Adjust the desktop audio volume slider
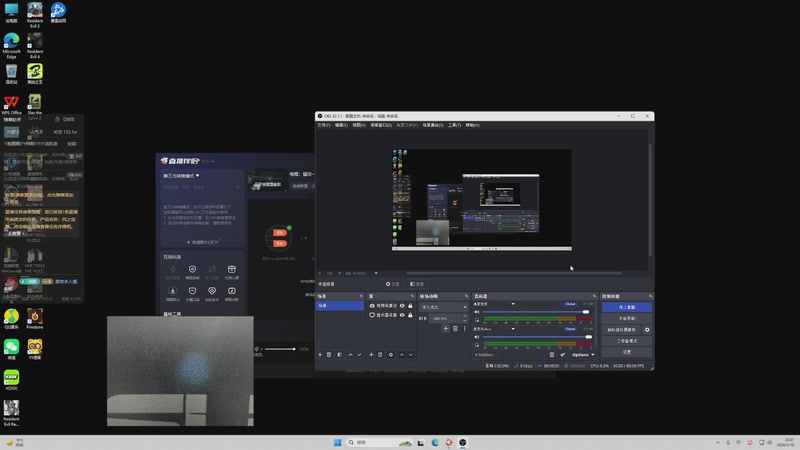 point(535,311)
